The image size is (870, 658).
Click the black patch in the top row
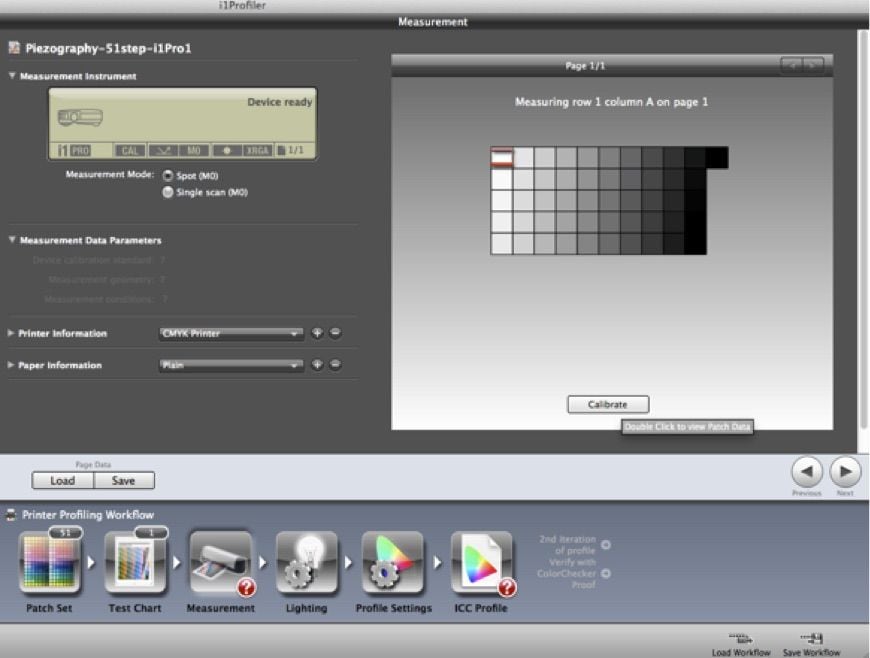716,158
